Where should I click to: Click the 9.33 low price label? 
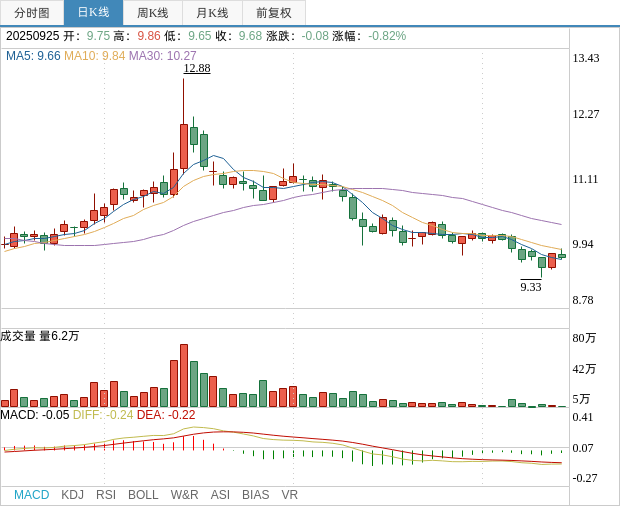tap(531, 287)
